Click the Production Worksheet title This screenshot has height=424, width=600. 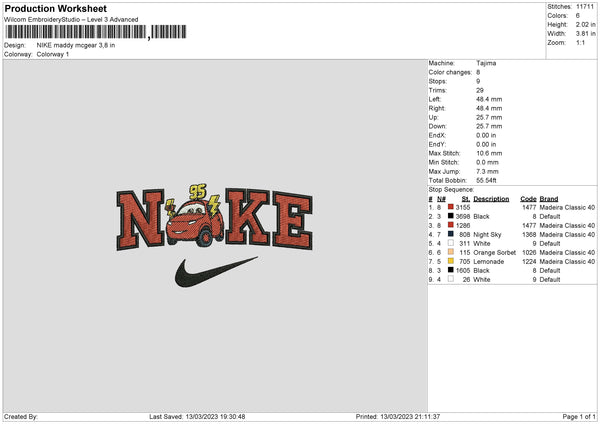click(x=55, y=8)
